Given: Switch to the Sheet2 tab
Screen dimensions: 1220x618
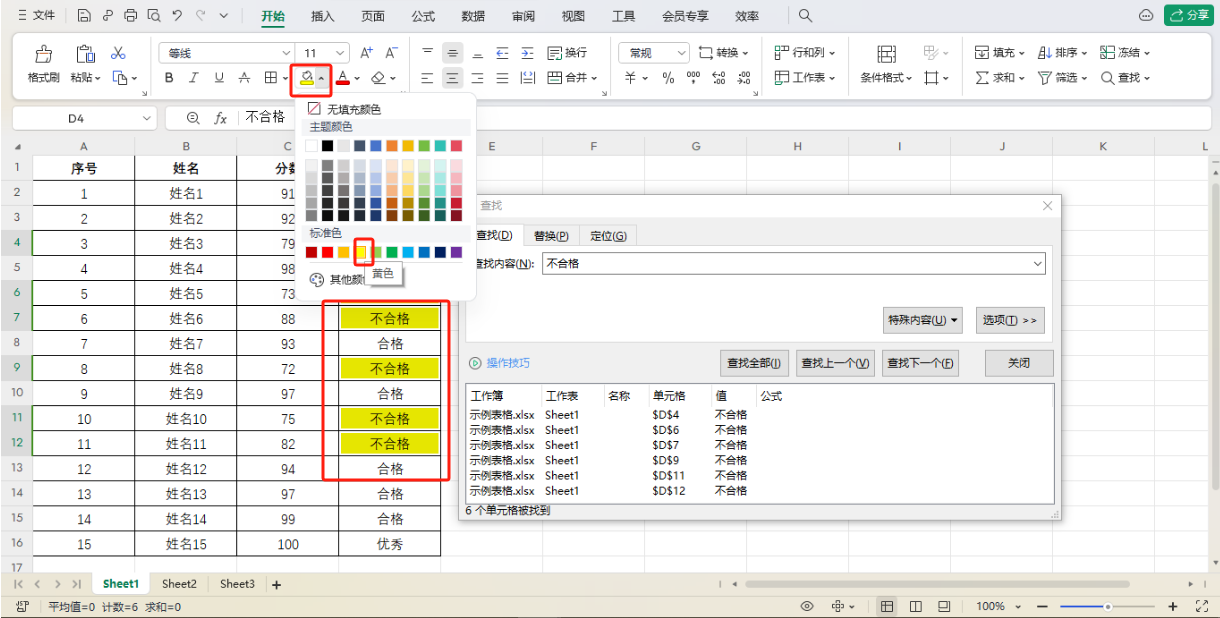Looking at the screenshot, I should point(179,584).
